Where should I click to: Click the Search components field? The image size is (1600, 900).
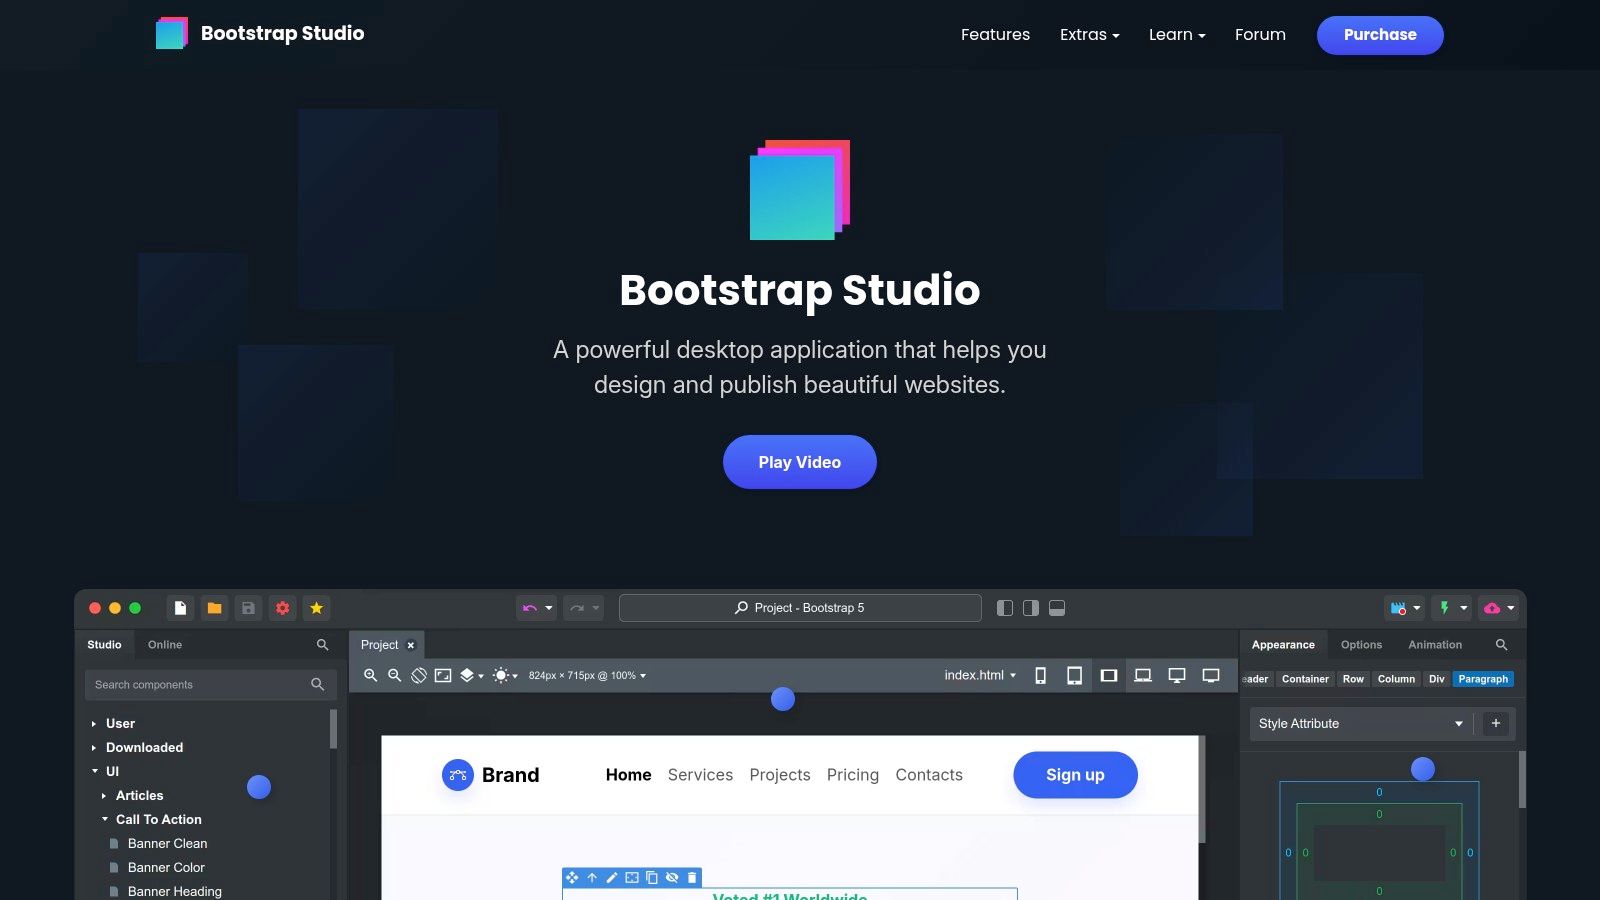[x=210, y=685]
